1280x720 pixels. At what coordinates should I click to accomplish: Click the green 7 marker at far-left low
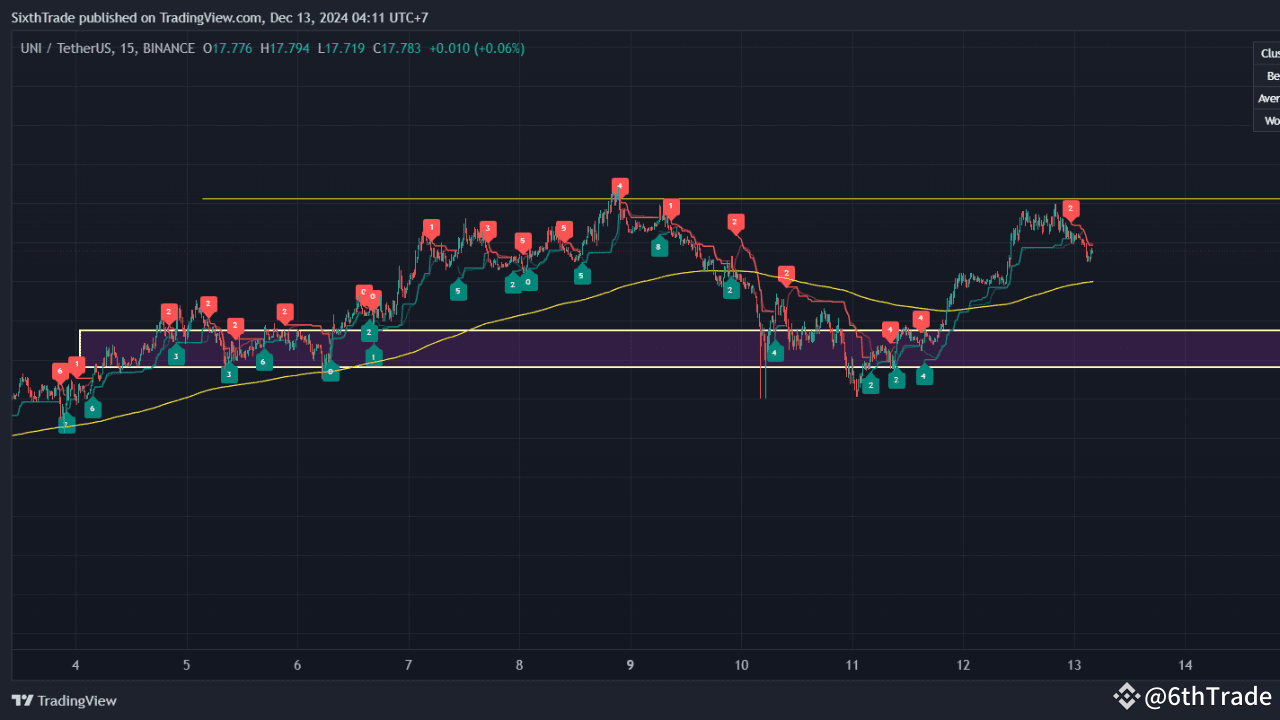66,425
